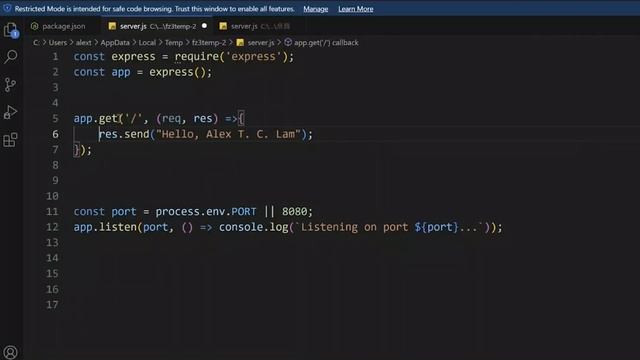
Task: Click variable port on line 11
Action: click(x=124, y=211)
